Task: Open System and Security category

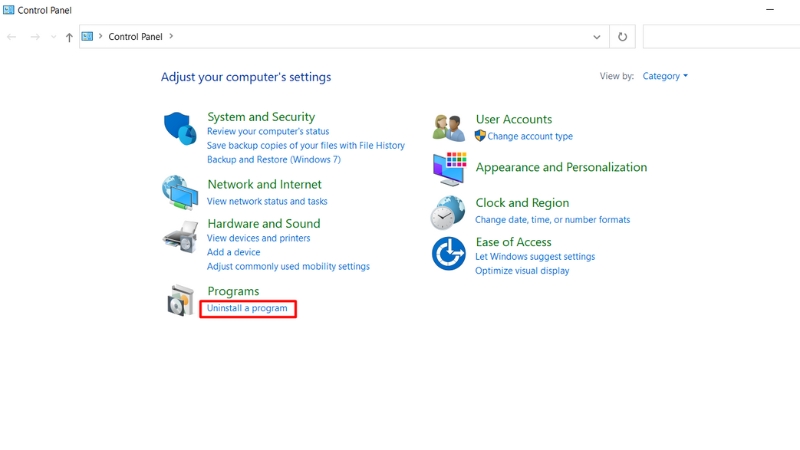Action: (x=261, y=117)
